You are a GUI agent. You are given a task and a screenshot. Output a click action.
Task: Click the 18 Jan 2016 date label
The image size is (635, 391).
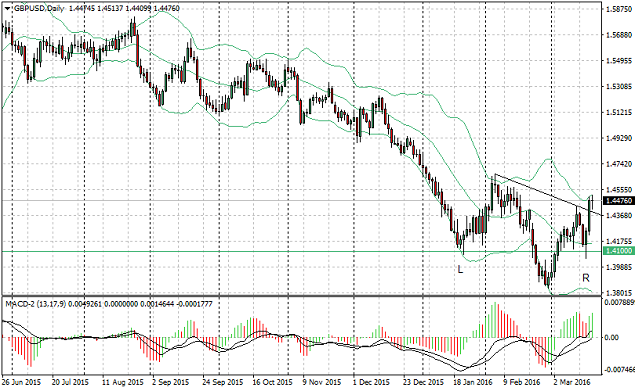(x=473, y=382)
